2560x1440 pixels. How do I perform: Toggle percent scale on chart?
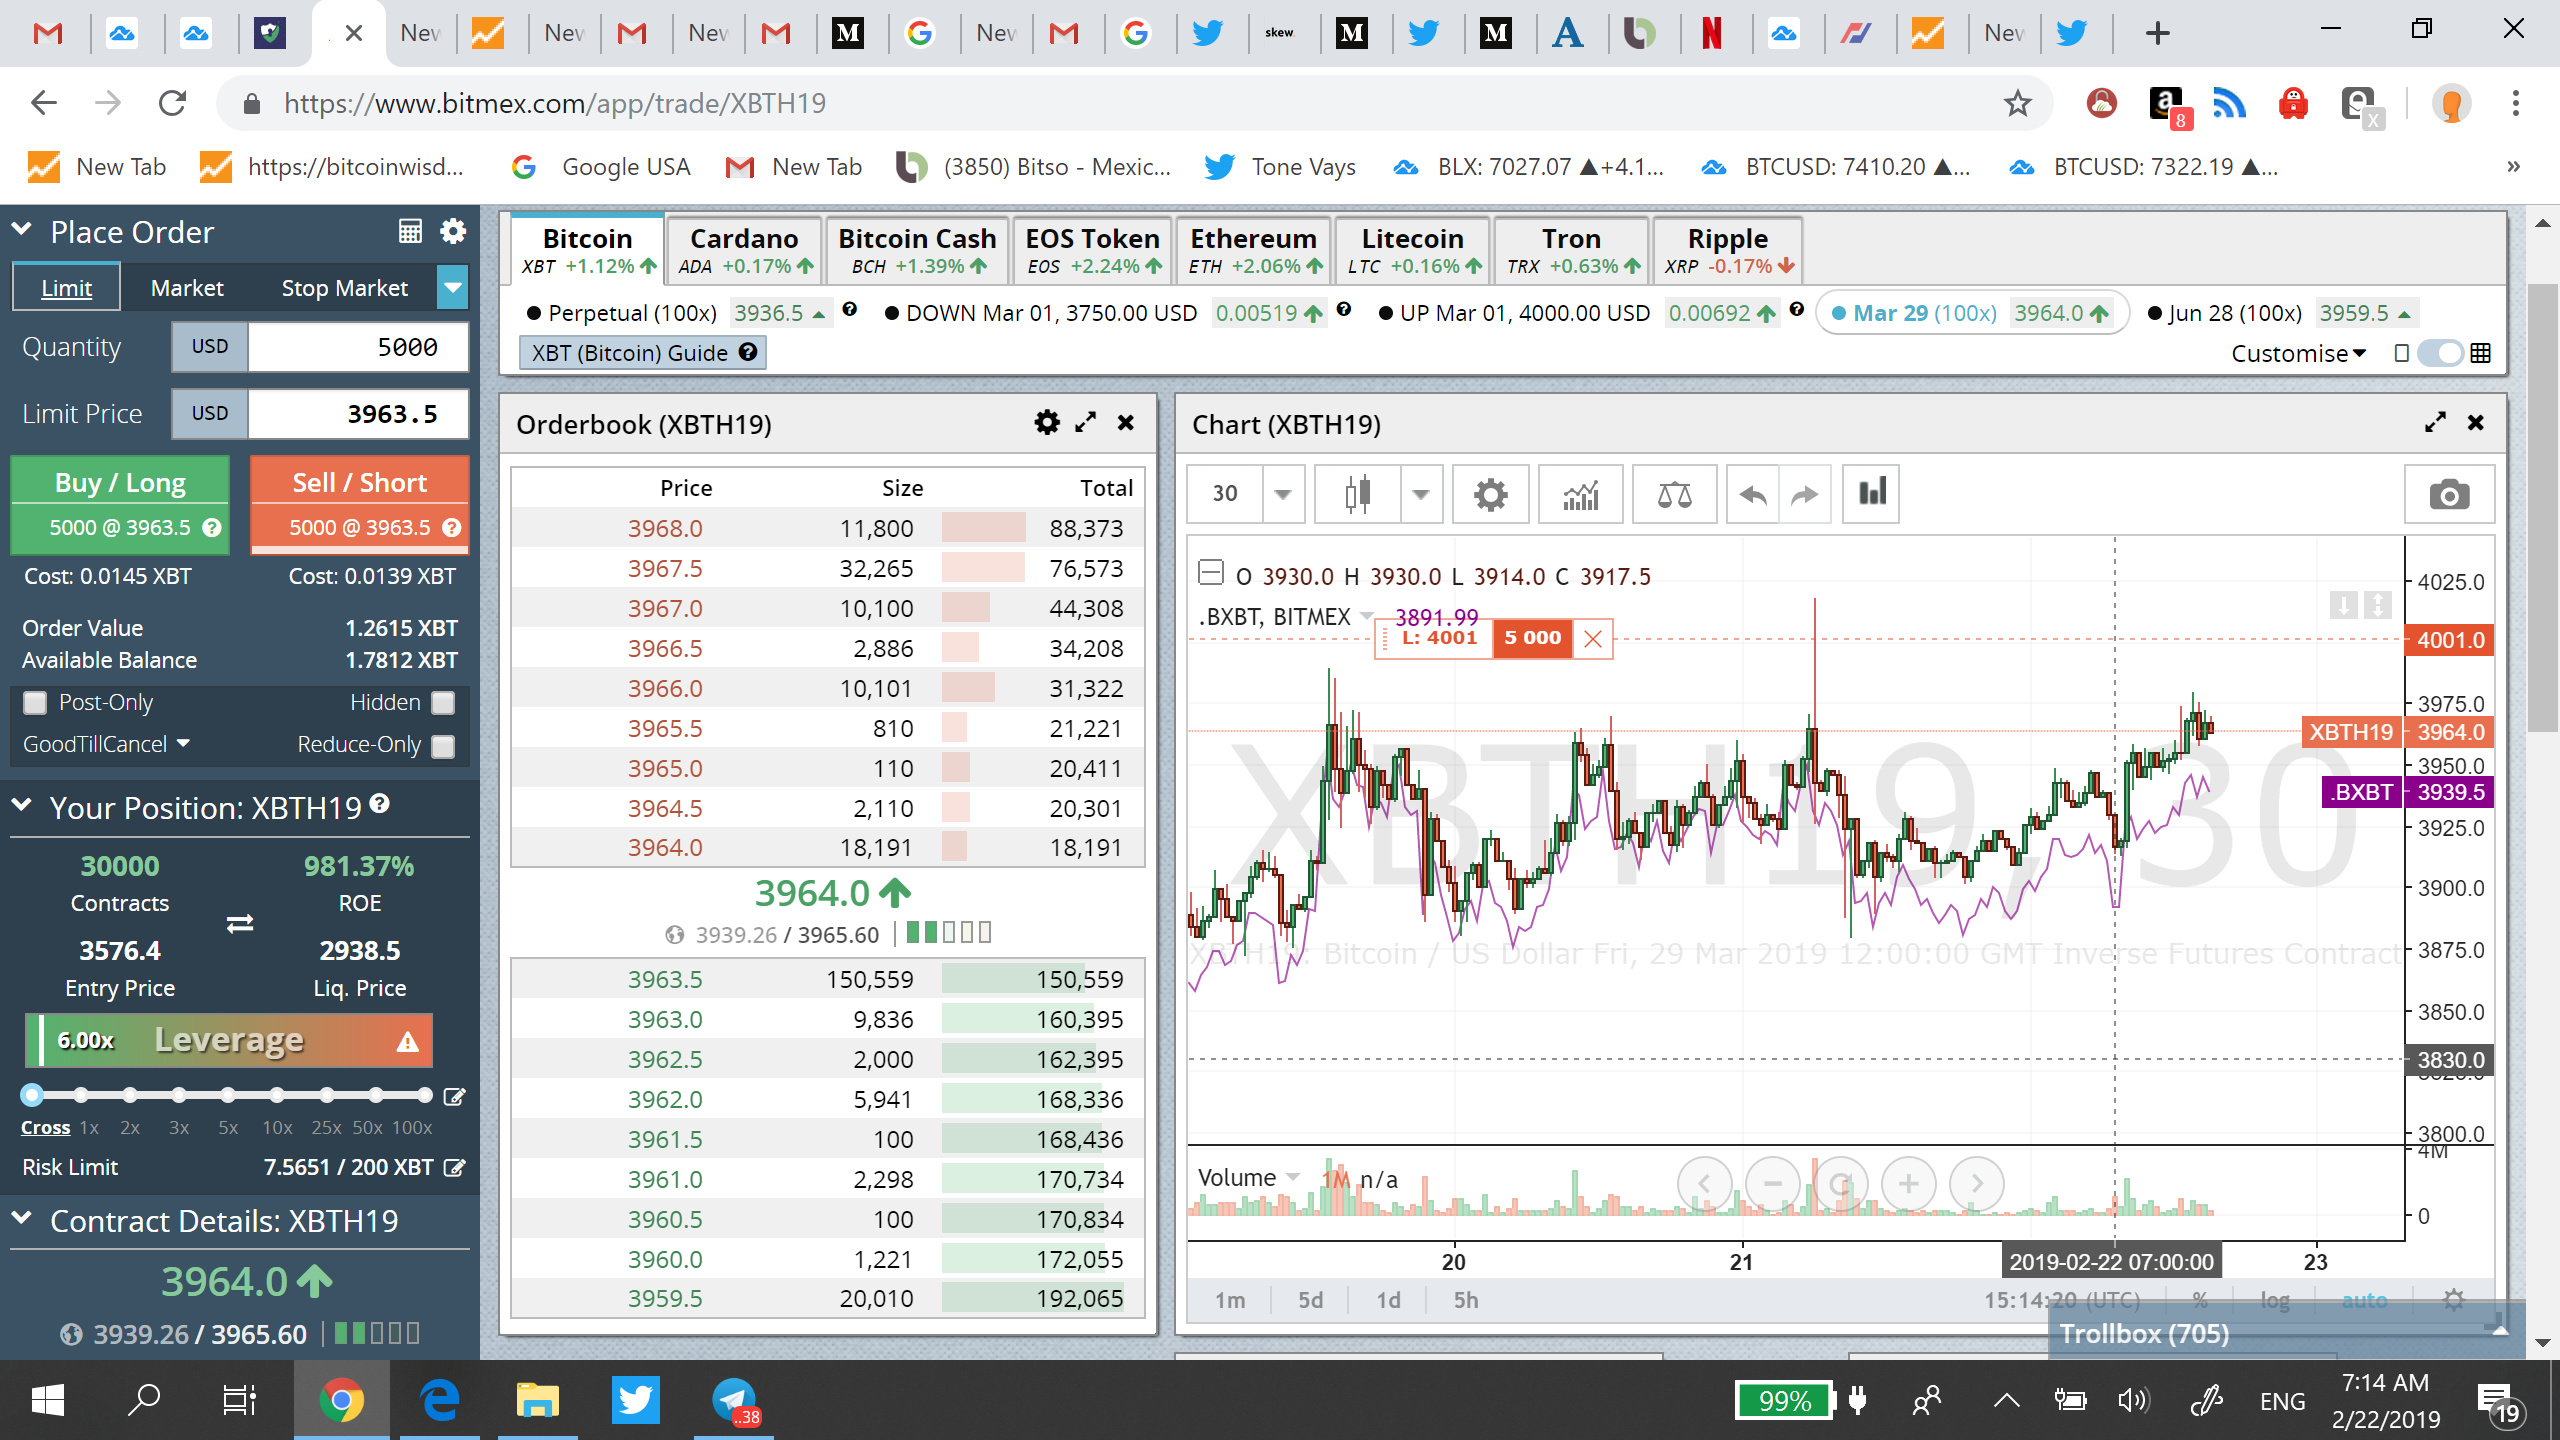point(2200,1300)
